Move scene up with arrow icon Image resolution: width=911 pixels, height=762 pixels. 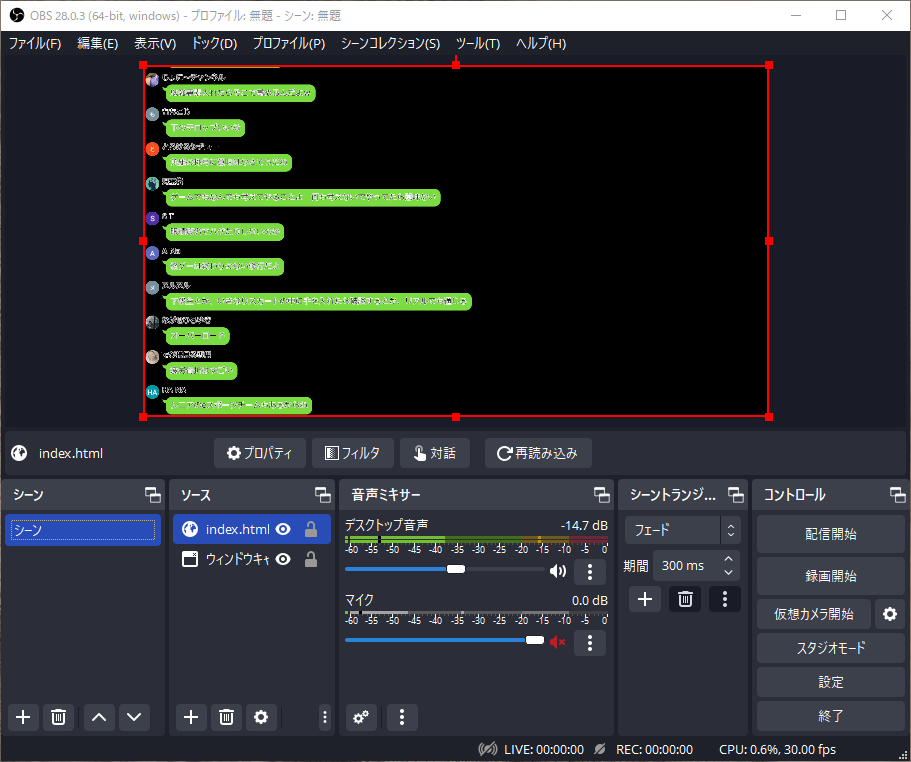(x=98, y=717)
